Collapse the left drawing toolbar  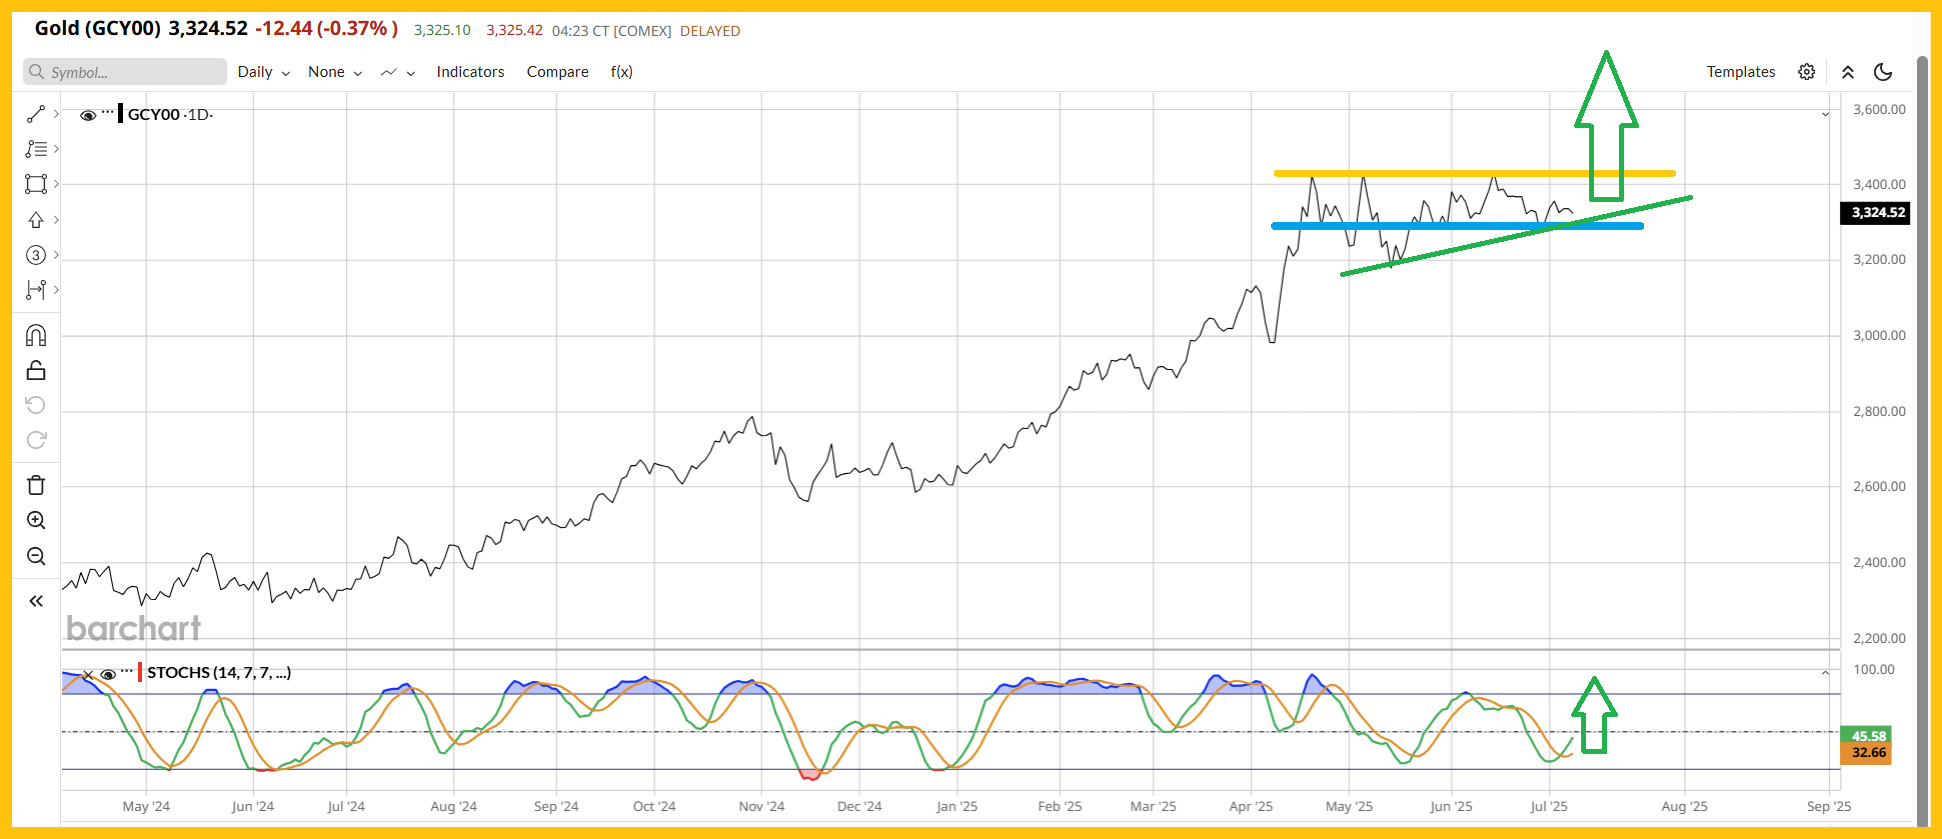point(36,601)
